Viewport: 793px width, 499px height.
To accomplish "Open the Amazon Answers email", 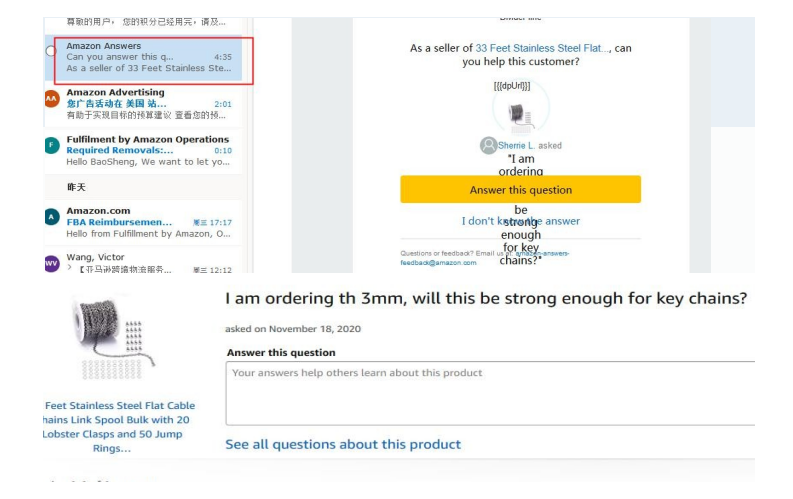I will point(148,57).
